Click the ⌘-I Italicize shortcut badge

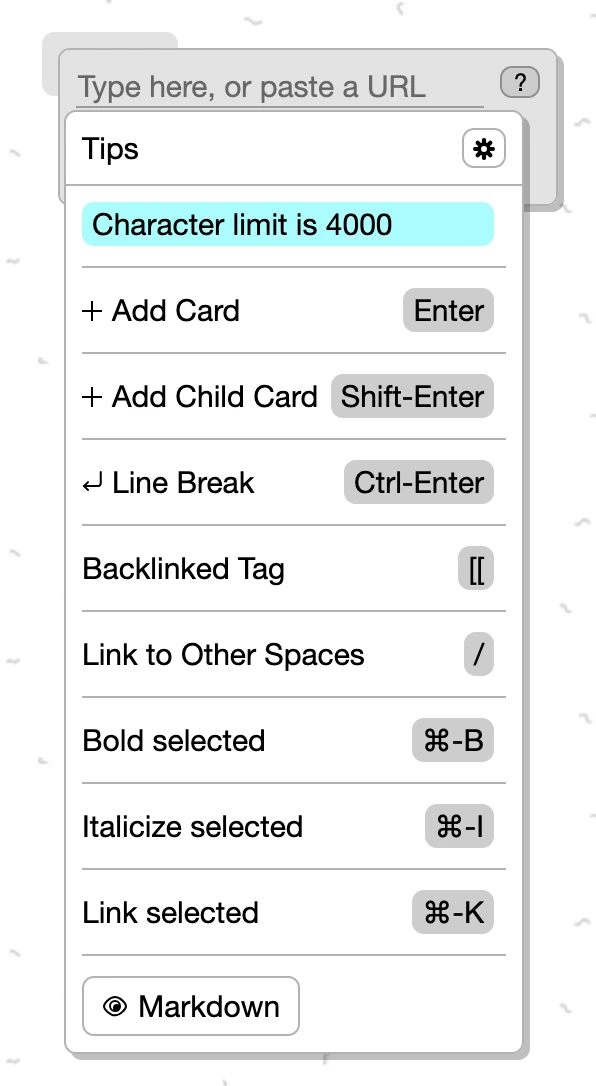click(x=459, y=826)
